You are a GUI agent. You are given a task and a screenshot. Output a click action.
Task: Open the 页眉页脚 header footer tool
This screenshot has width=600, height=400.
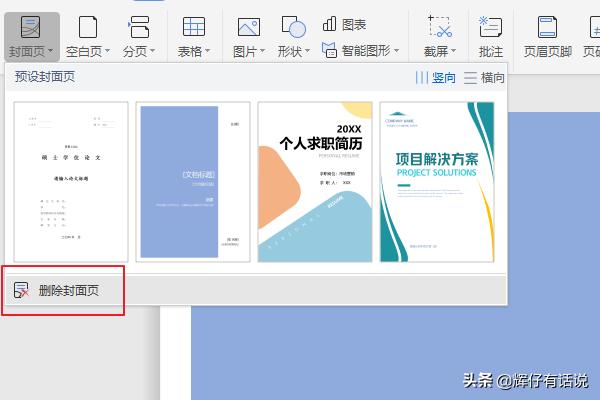[x=547, y=27]
